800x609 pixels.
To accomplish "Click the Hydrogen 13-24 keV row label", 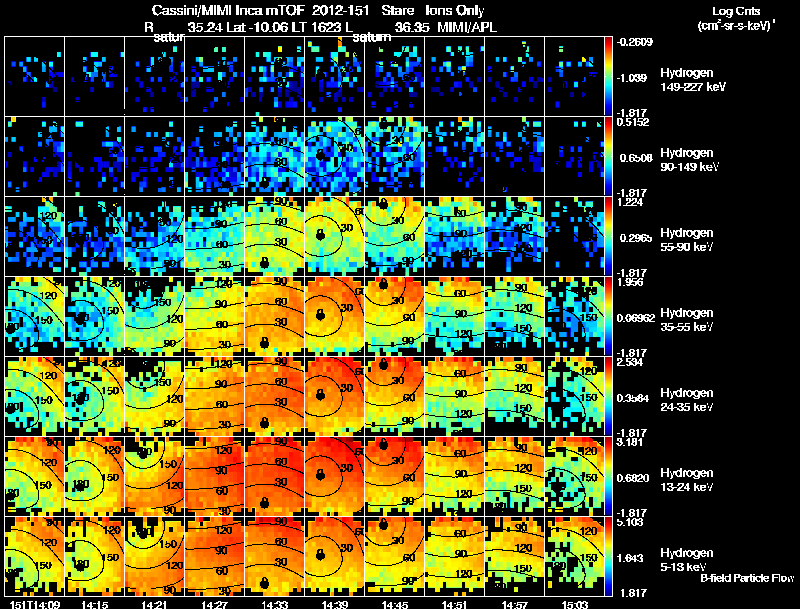I will tap(687, 480).
